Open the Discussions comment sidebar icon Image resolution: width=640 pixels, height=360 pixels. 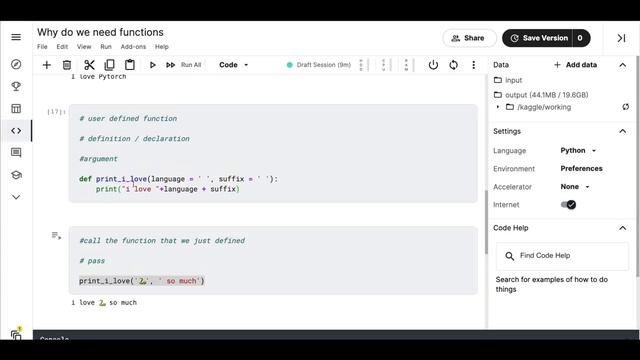(x=16, y=153)
